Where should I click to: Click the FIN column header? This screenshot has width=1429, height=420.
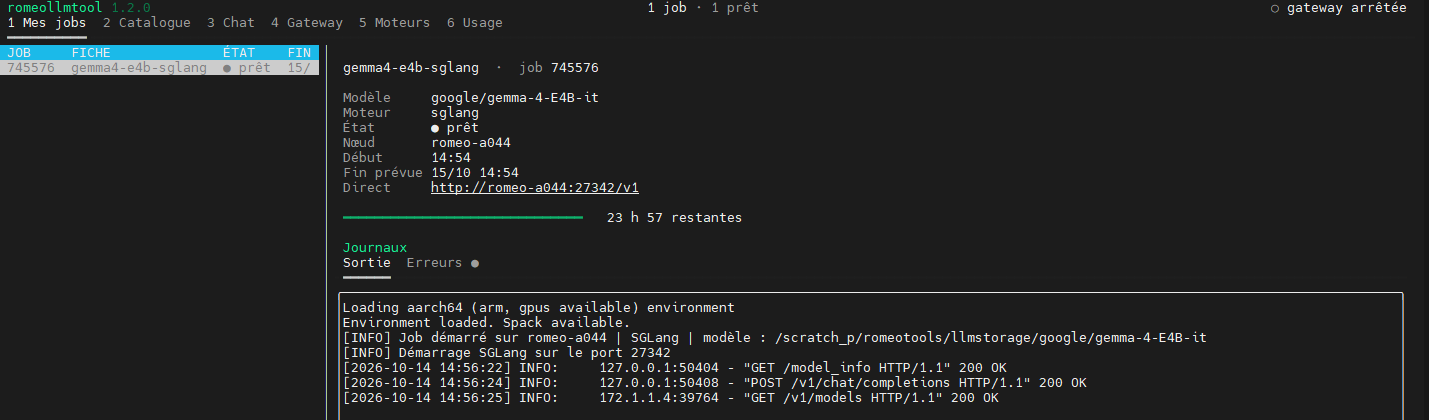299,52
